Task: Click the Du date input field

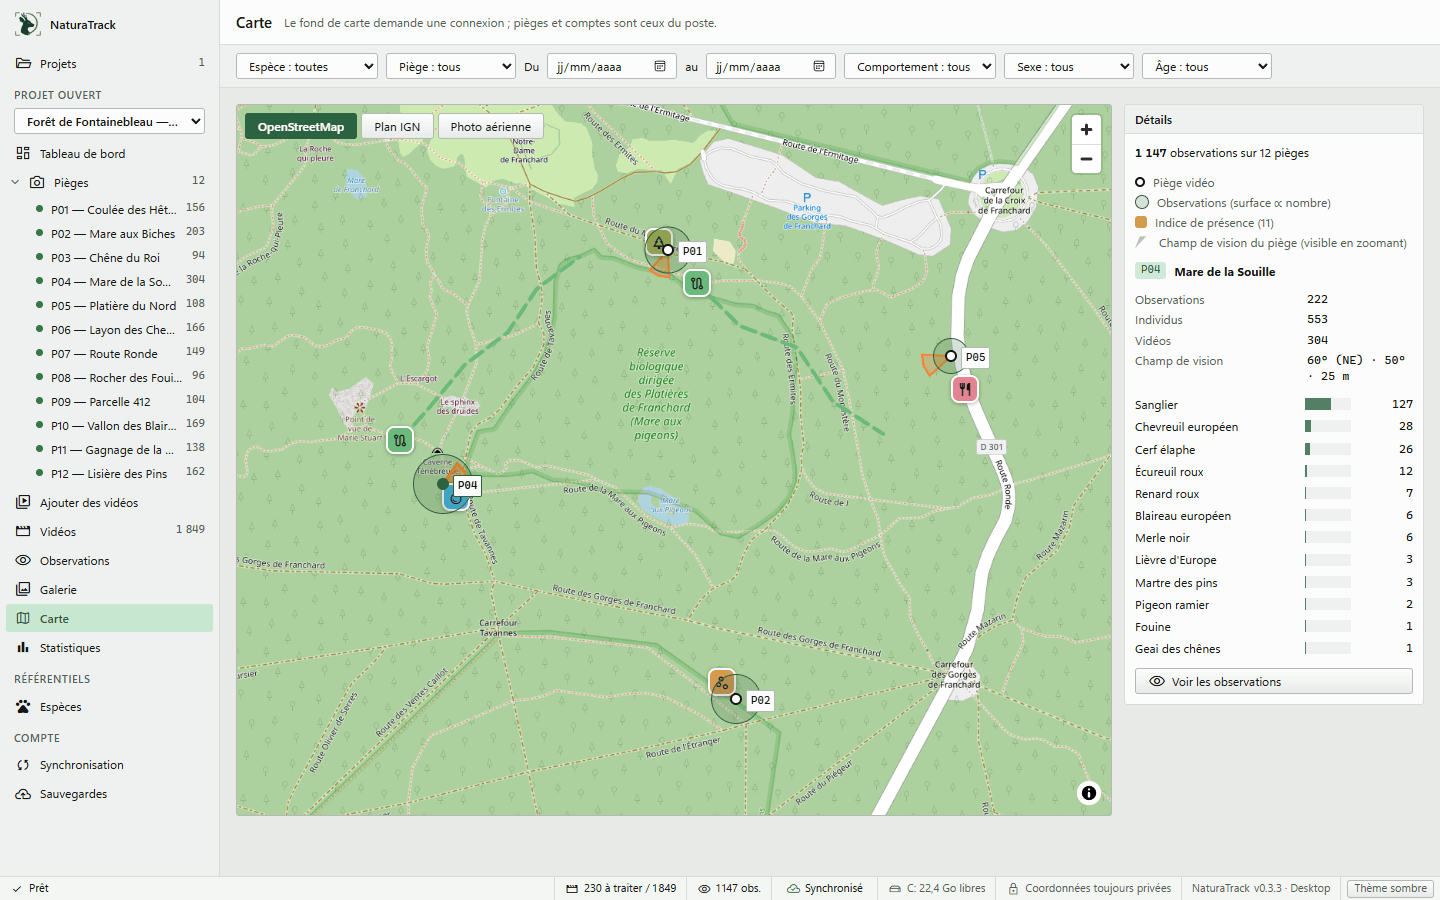Action: [x=611, y=67]
